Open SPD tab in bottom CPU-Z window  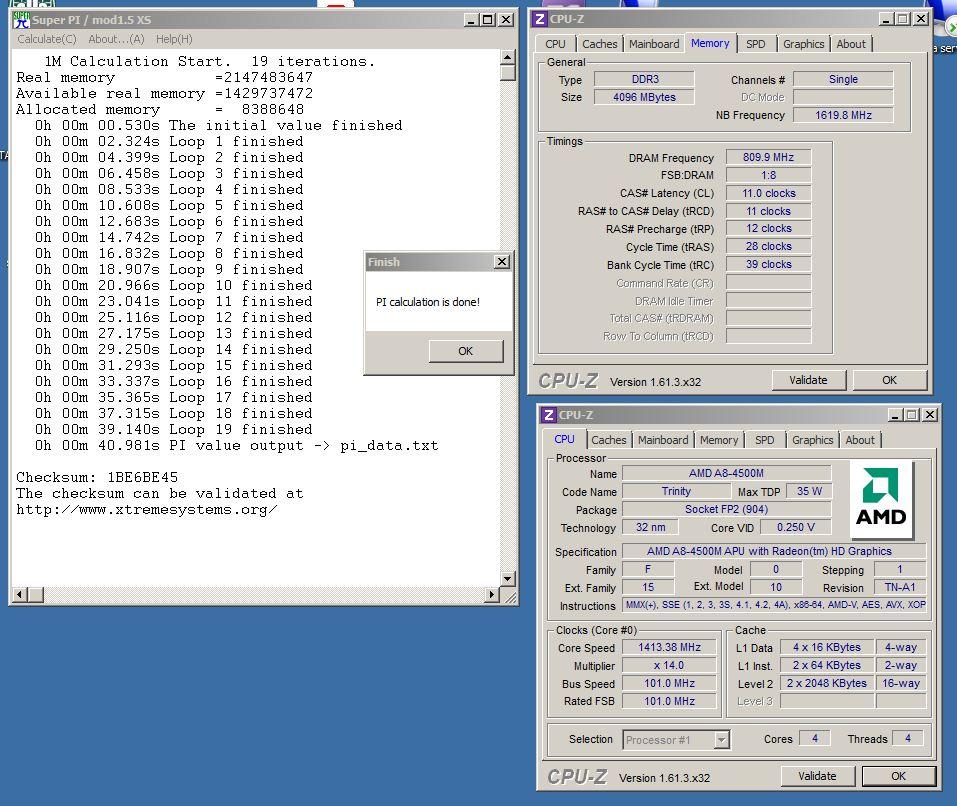click(x=764, y=440)
